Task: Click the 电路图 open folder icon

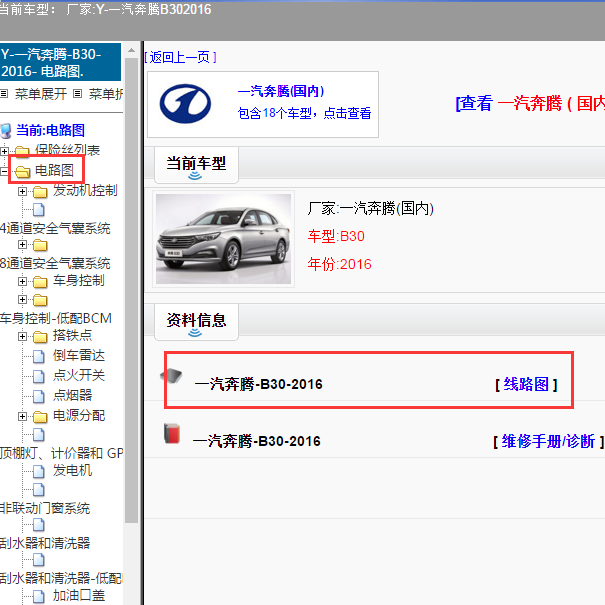Action: 23,172
